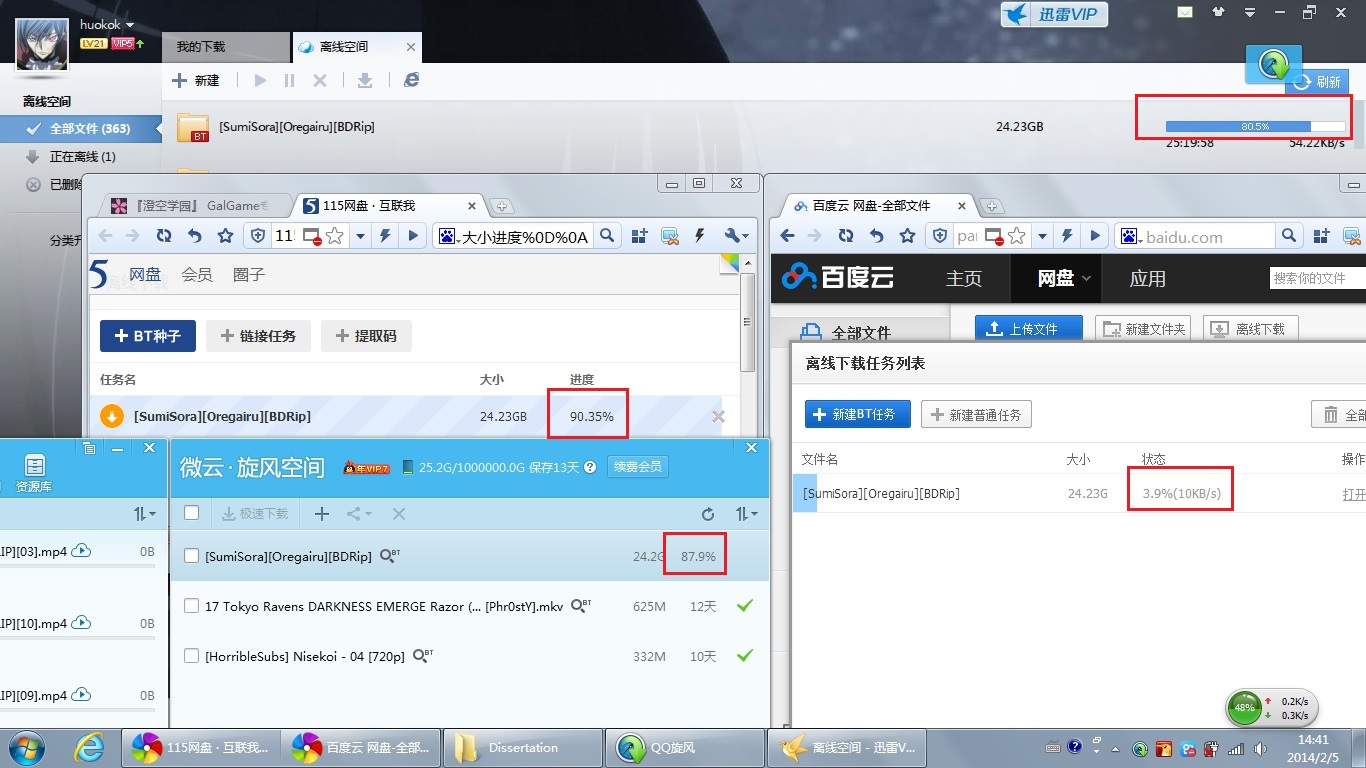Open the IE browser icon in Xunlei toolbar
This screenshot has height=768, width=1366.
[411, 80]
